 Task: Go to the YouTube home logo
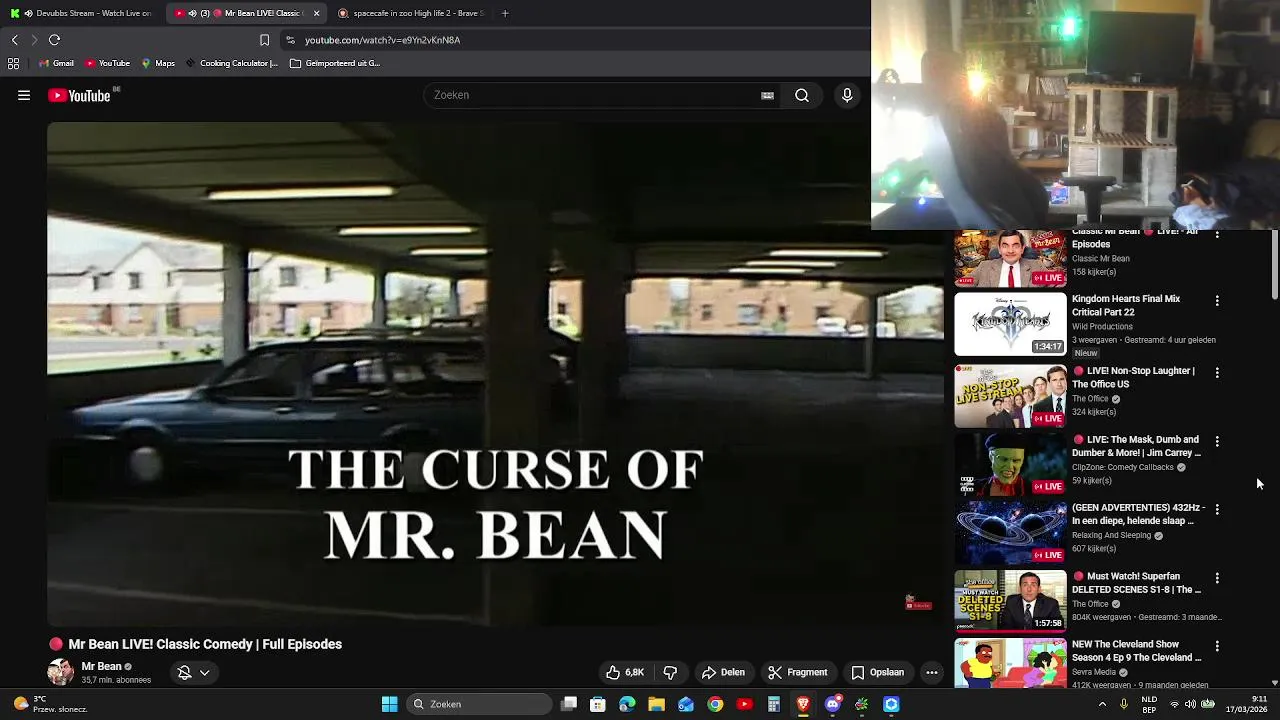80,96
